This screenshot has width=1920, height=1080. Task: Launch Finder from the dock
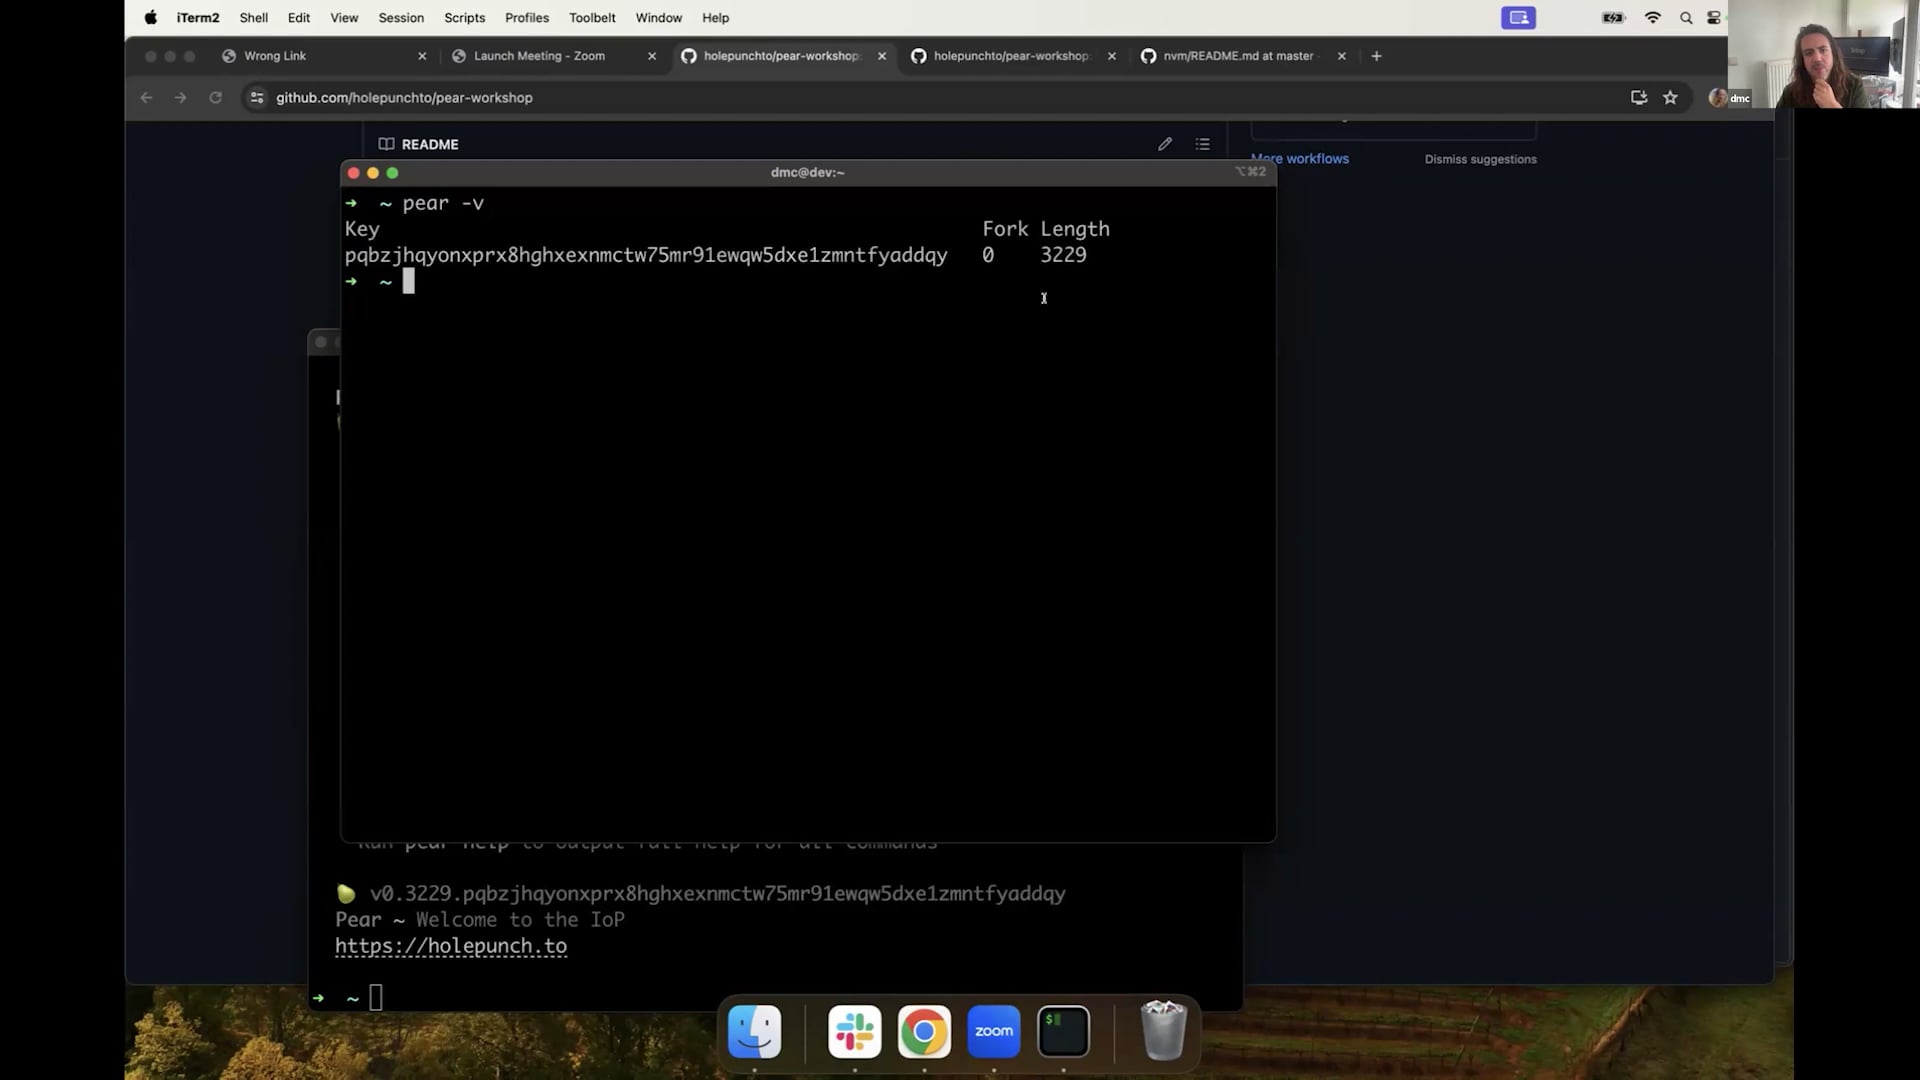[754, 1031]
